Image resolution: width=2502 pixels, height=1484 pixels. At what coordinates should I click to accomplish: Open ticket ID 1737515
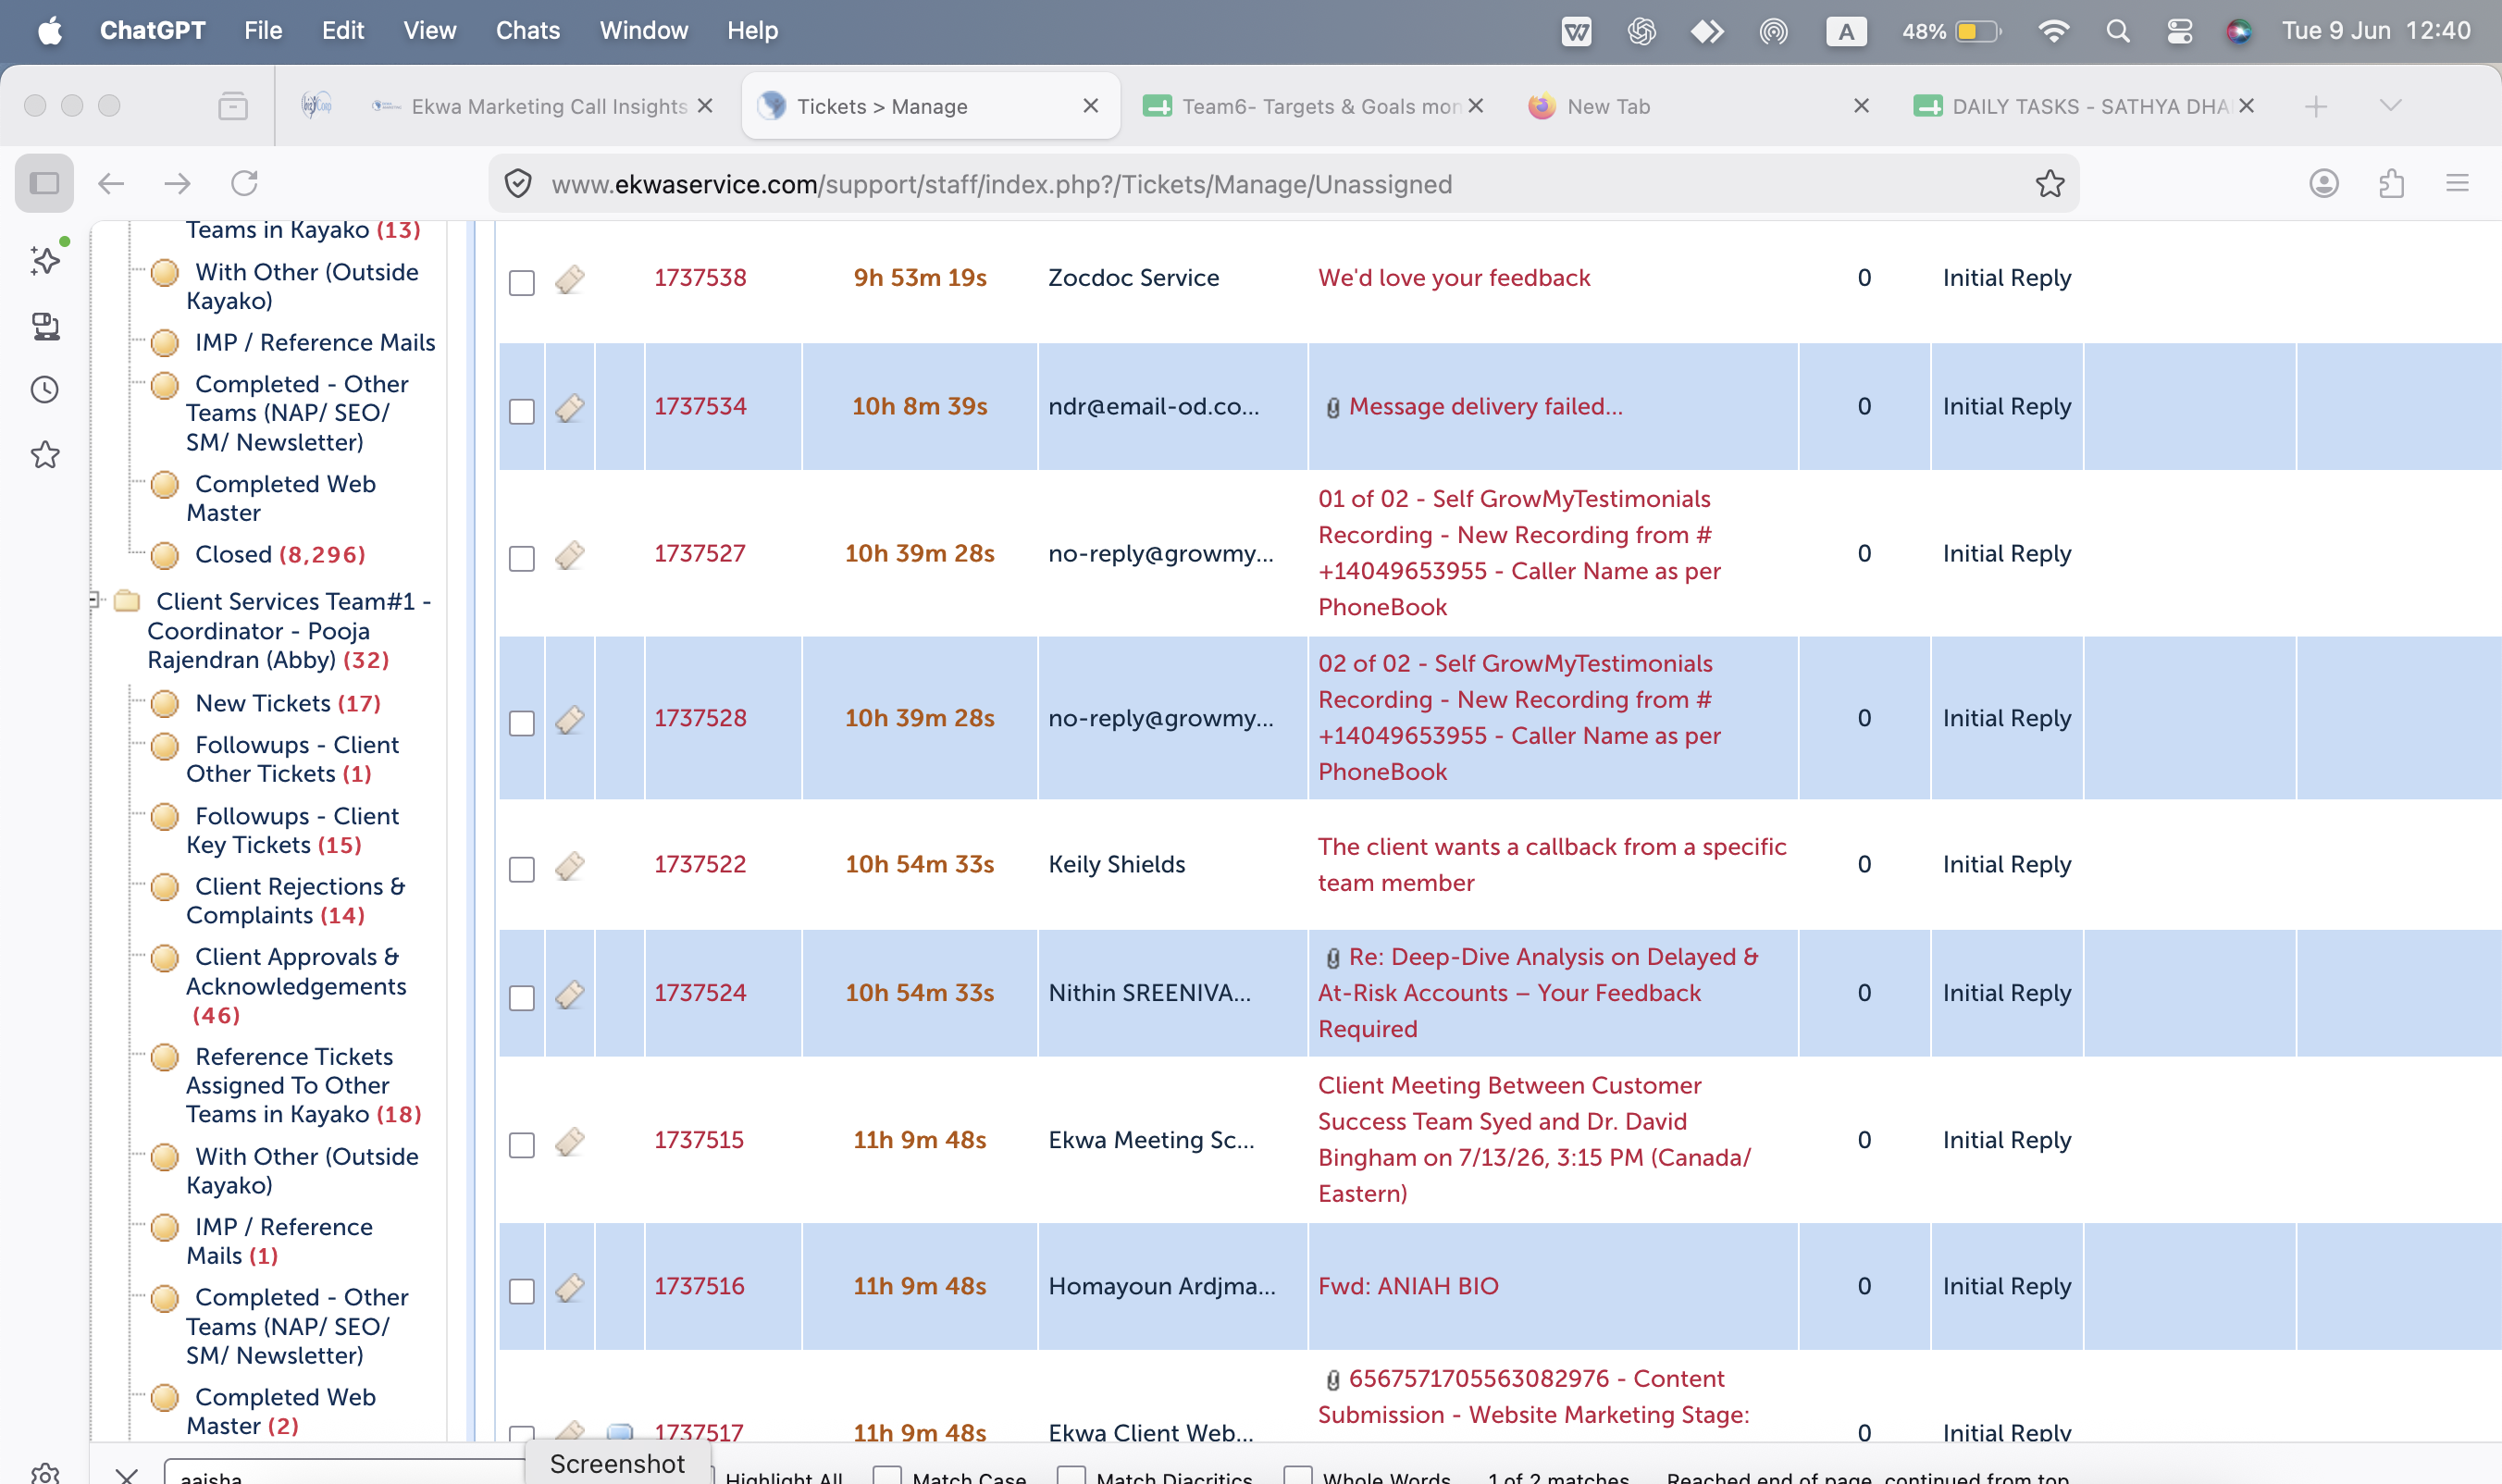click(699, 1140)
